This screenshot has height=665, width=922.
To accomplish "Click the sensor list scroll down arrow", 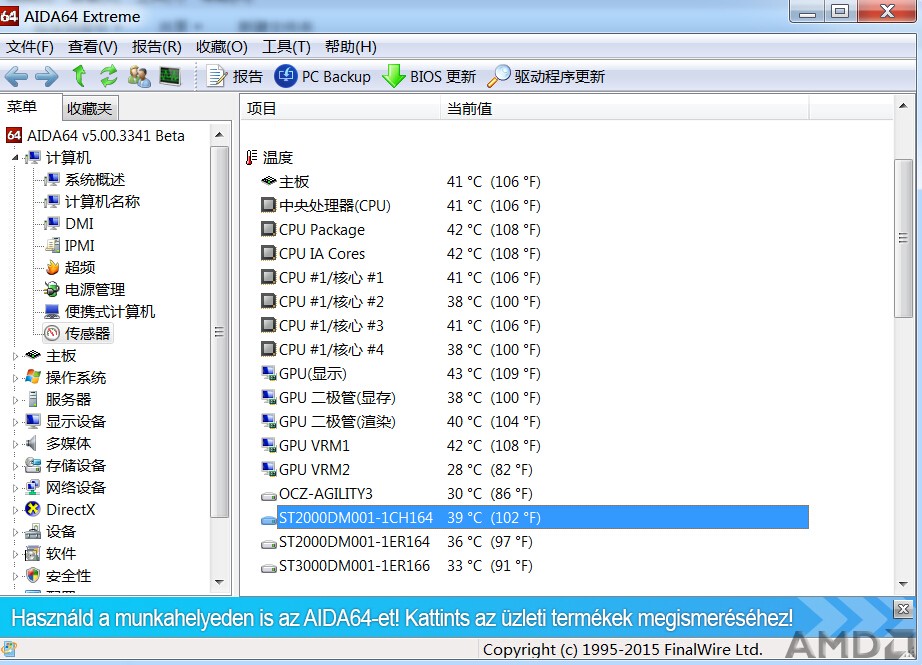I will click(x=903, y=584).
